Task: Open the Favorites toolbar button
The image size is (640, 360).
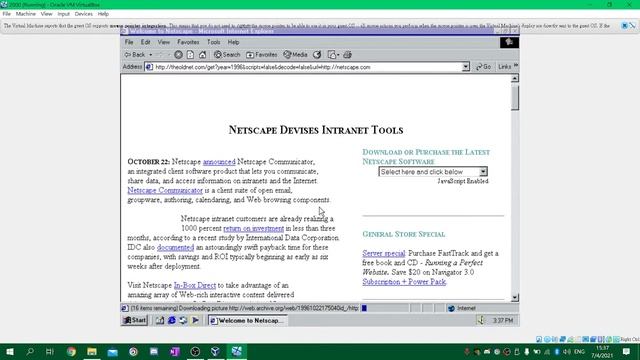Action: (x=262, y=55)
